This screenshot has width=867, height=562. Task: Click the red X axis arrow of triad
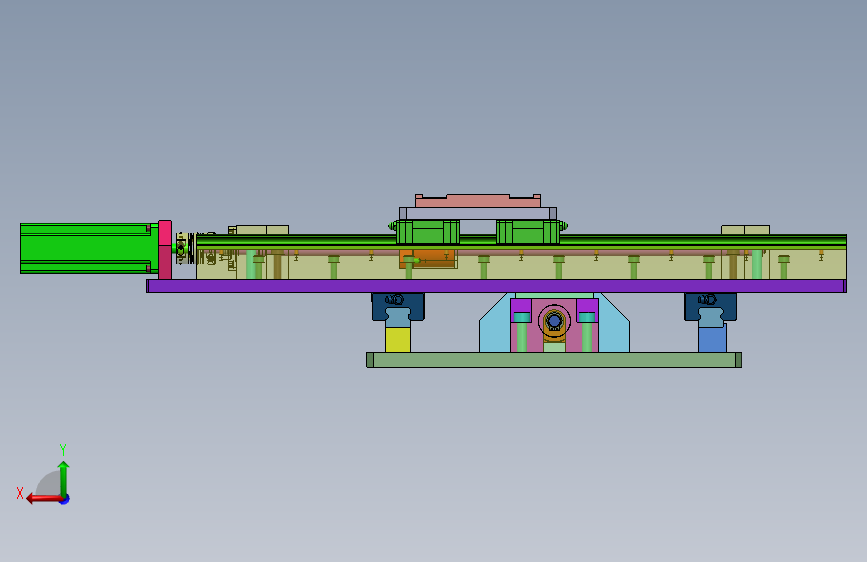click(44, 499)
